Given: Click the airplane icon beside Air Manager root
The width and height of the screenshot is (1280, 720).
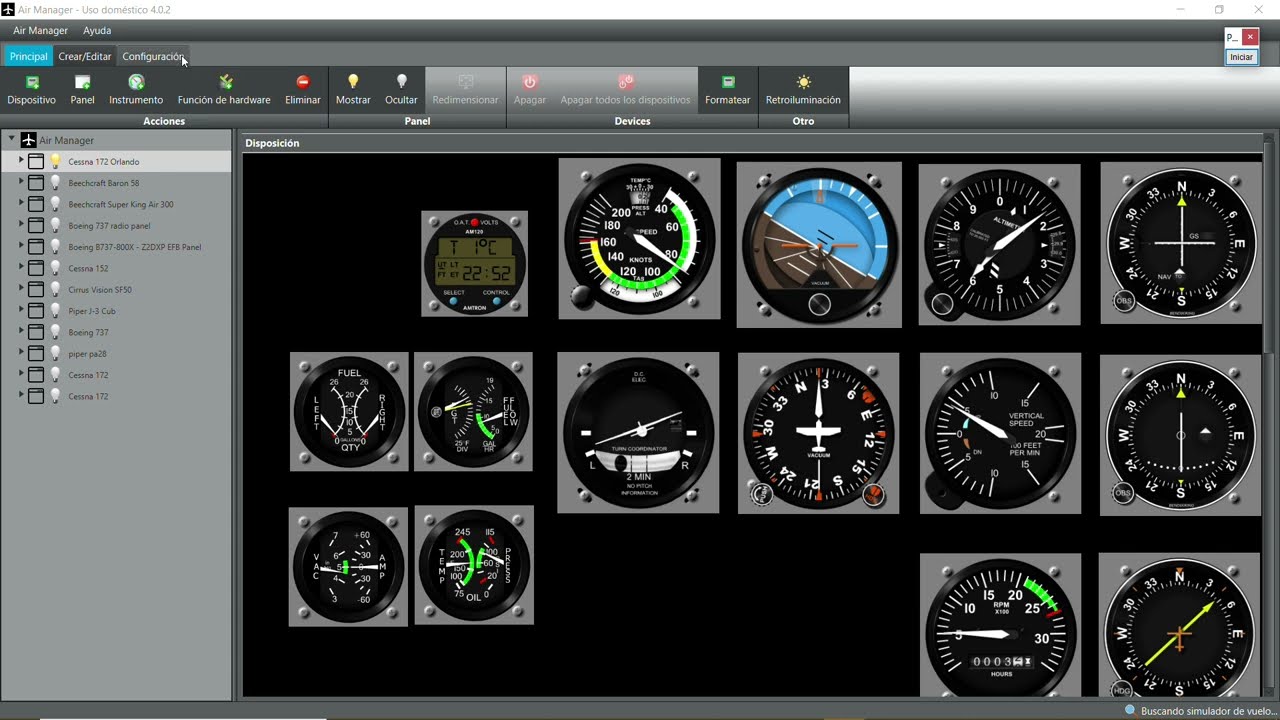Looking at the screenshot, I should (29, 140).
